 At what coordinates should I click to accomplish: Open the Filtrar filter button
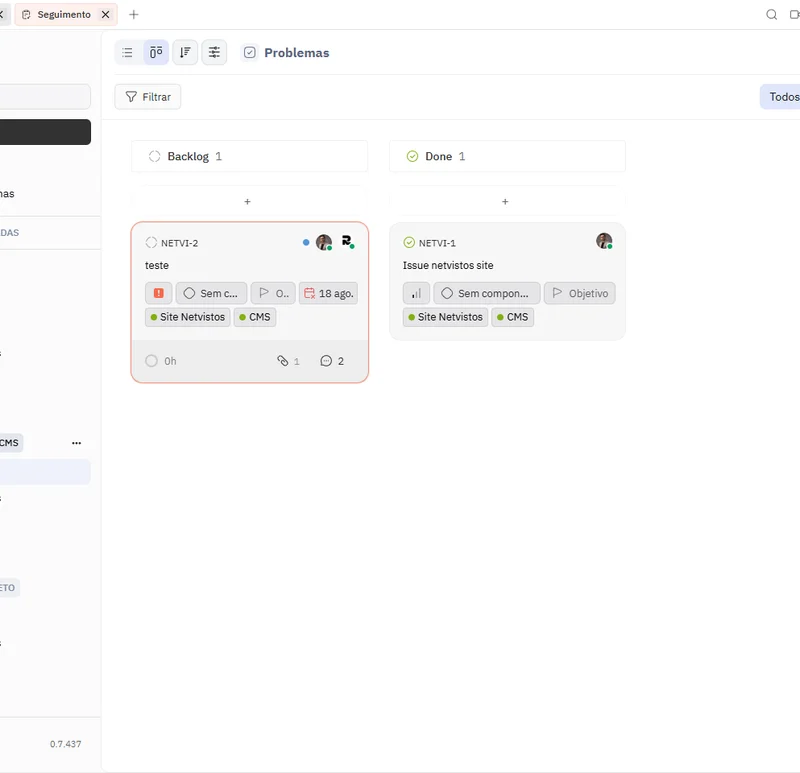coord(147,97)
